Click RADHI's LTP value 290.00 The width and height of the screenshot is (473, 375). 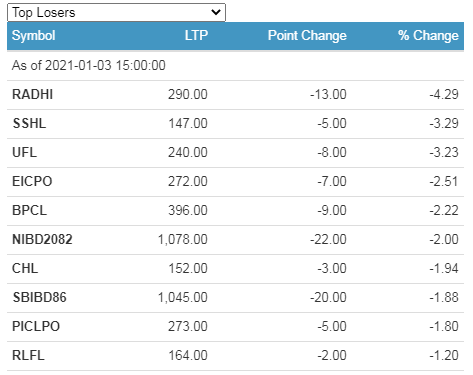188,94
